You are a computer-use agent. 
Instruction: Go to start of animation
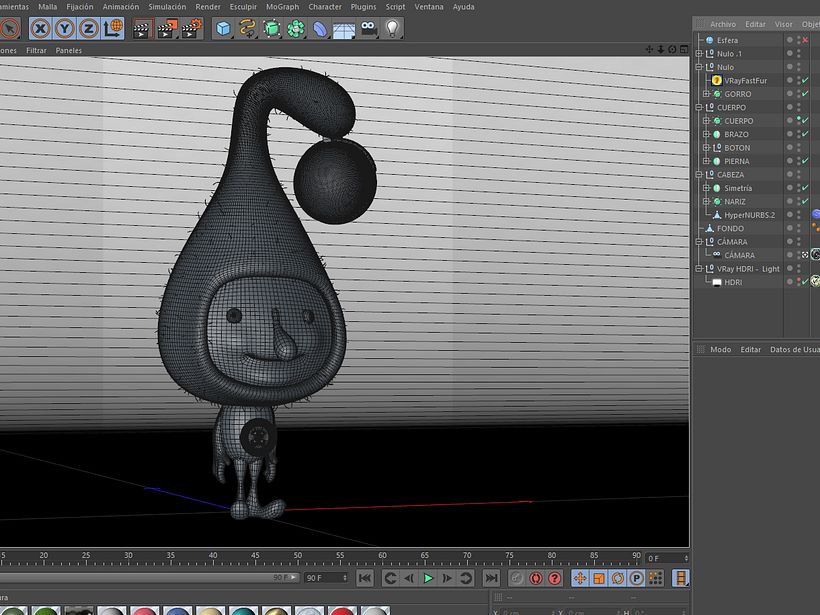coord(365,578)
